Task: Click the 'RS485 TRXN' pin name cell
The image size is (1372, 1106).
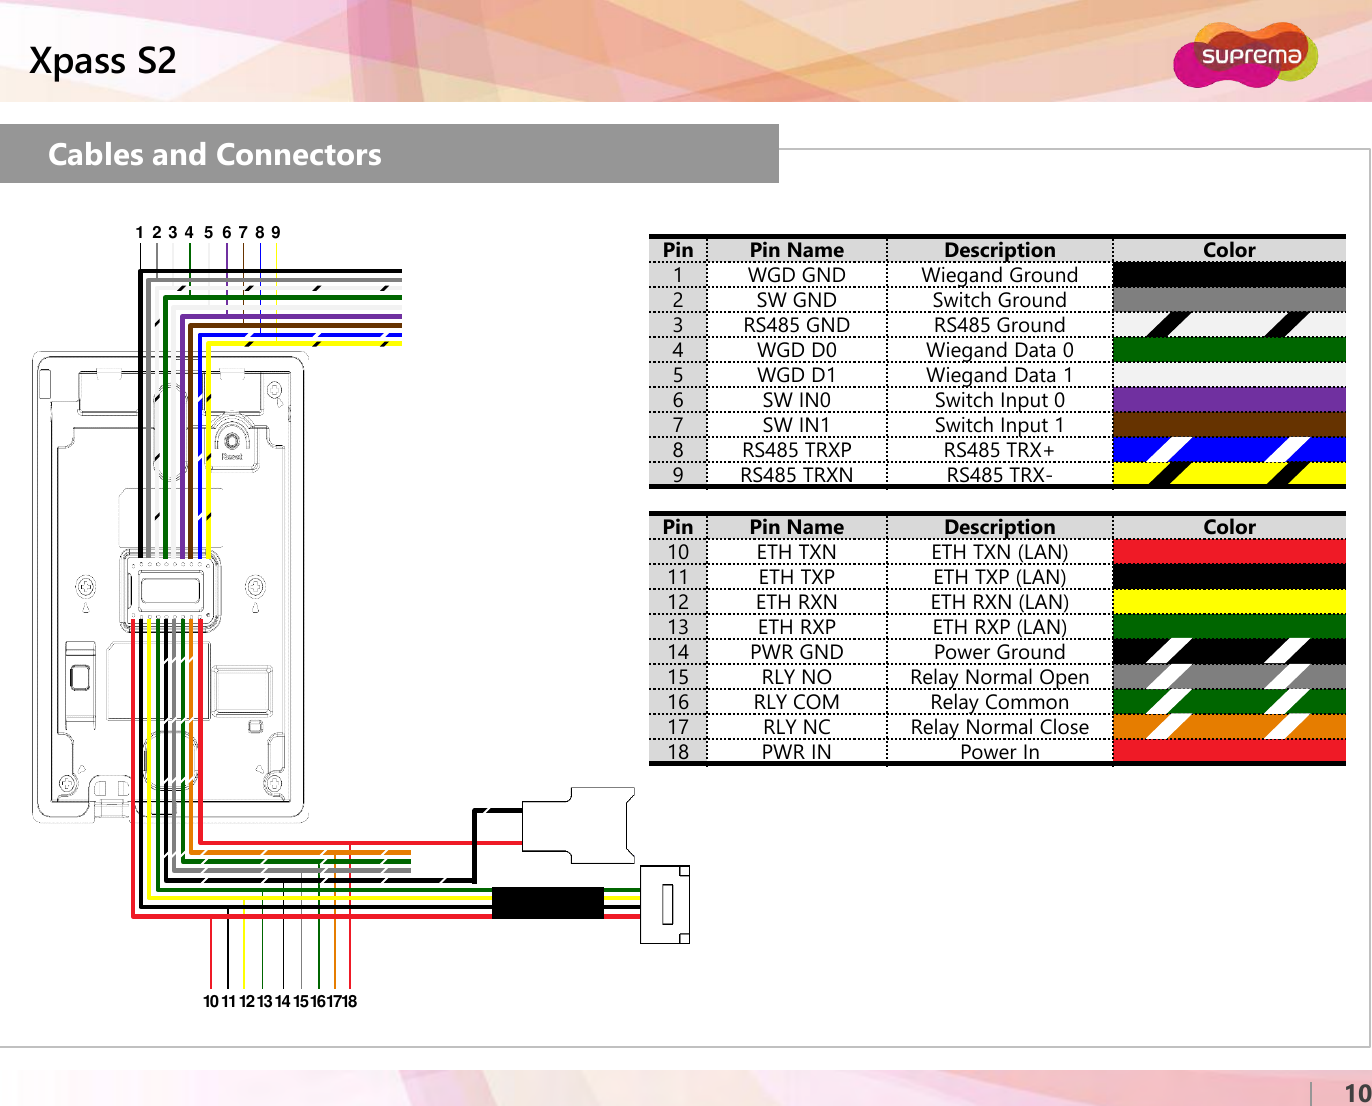Action: [x=797, y=474]
